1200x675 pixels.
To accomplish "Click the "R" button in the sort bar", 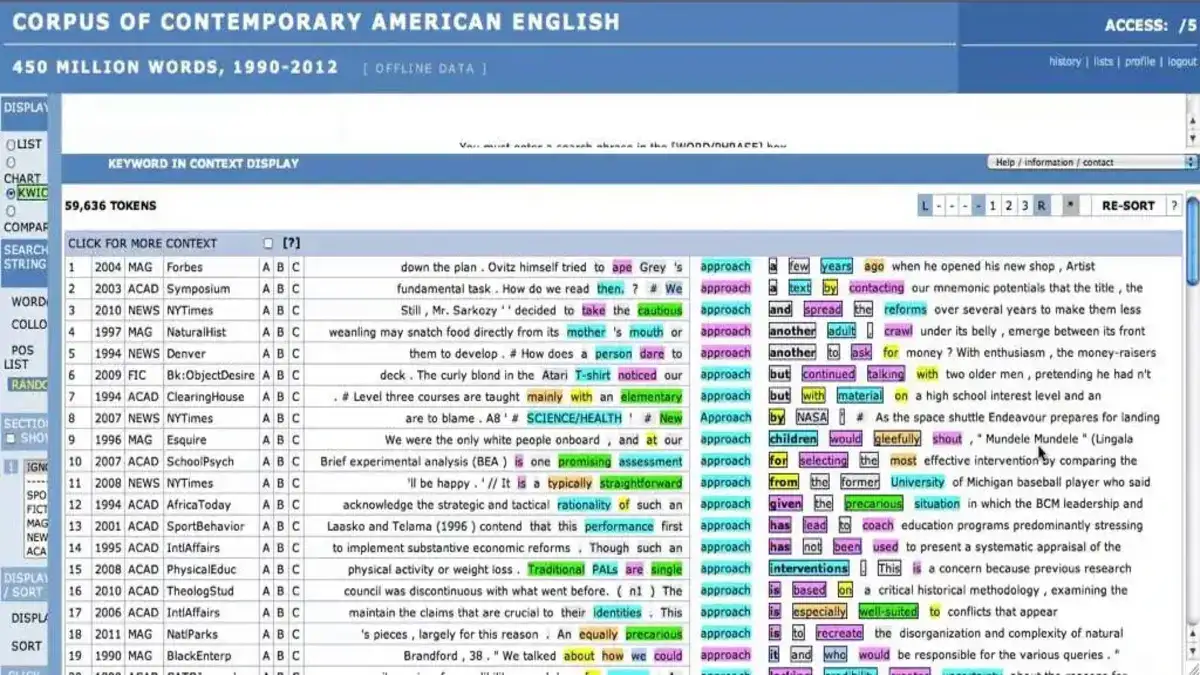I will [x=1041, y=205].
